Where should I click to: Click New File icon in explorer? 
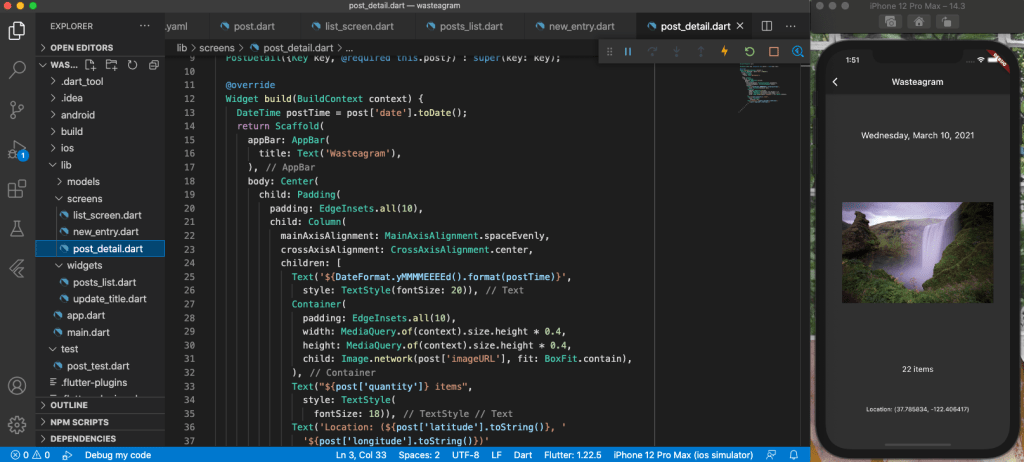coord(91,65)
